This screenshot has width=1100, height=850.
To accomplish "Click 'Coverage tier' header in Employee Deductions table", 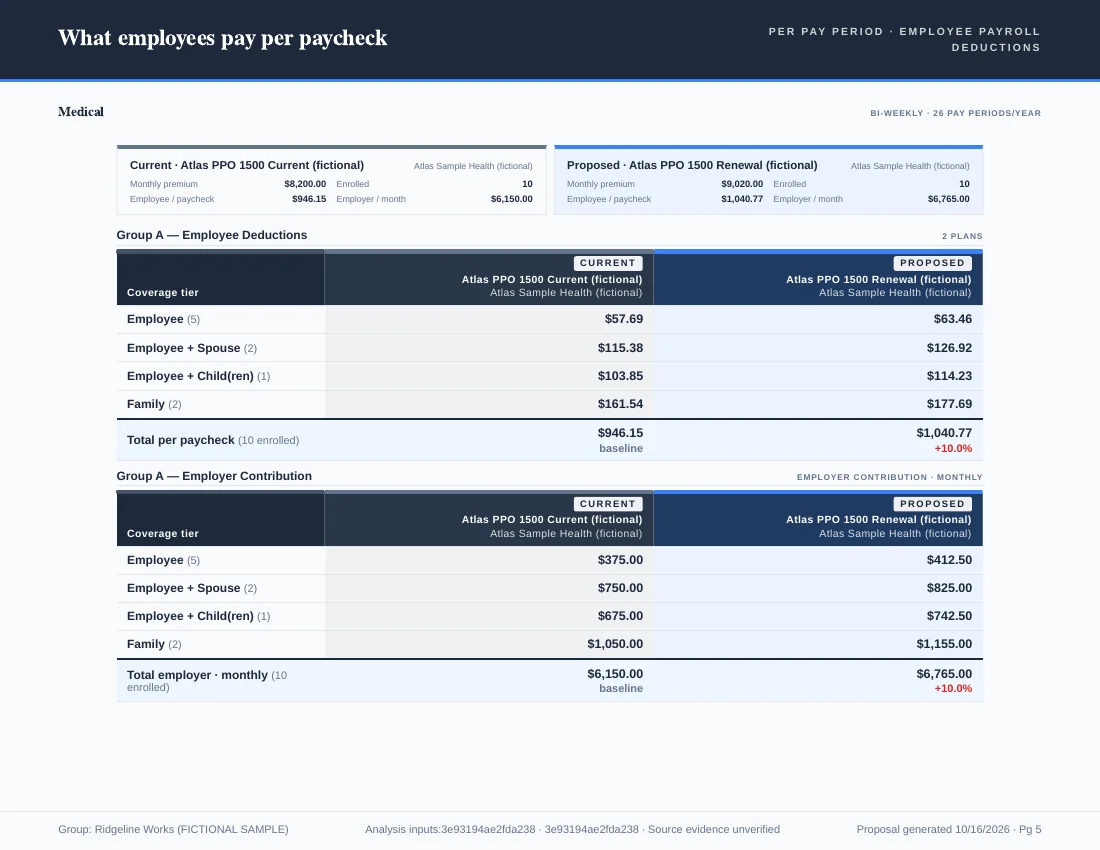I will [163, 293].
